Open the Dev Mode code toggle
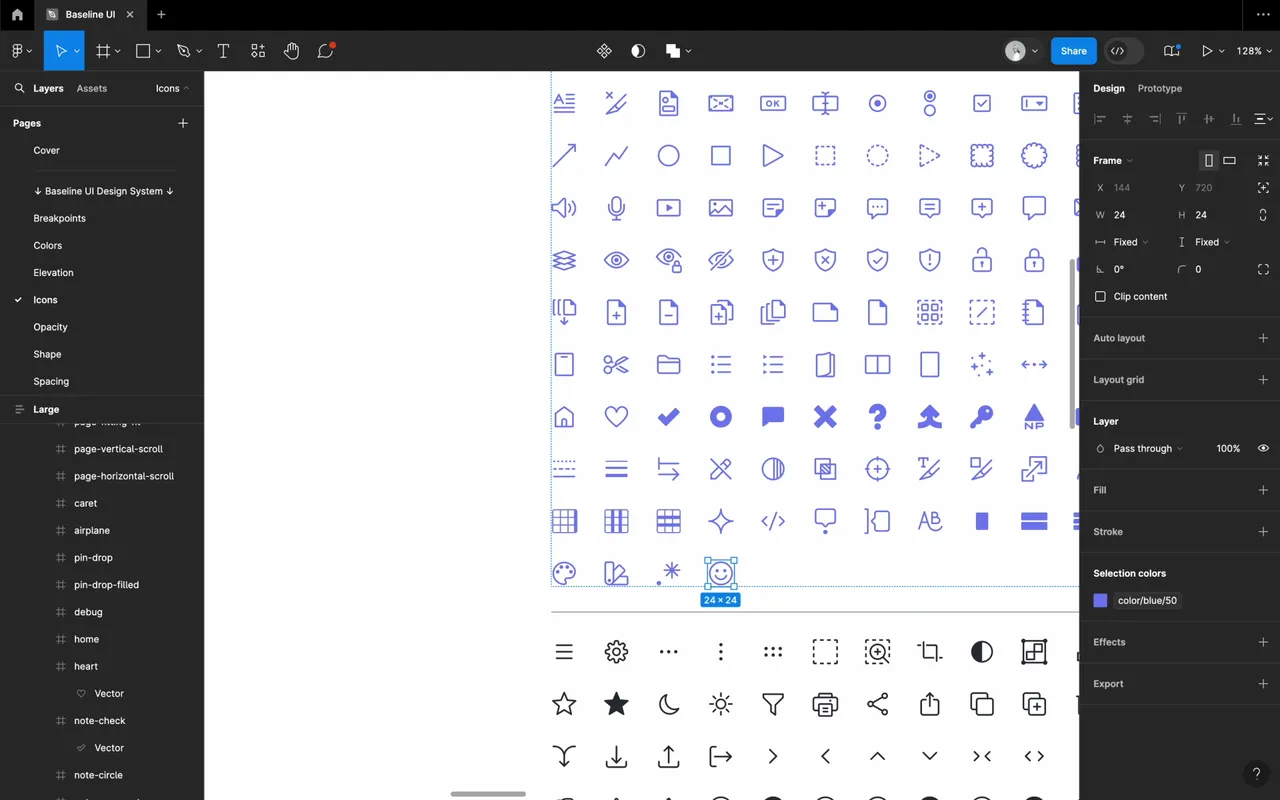 [1118, 51]
